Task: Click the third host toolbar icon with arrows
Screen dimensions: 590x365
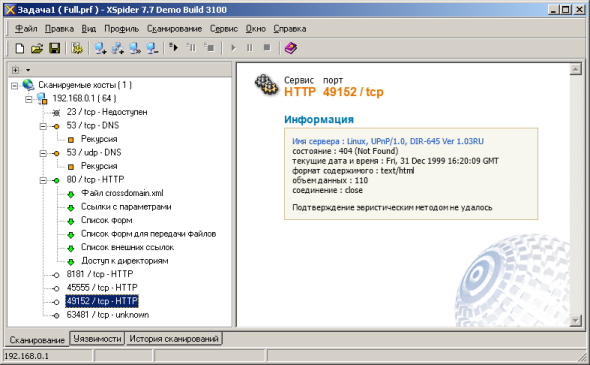Action: click(x=135, y=48)
